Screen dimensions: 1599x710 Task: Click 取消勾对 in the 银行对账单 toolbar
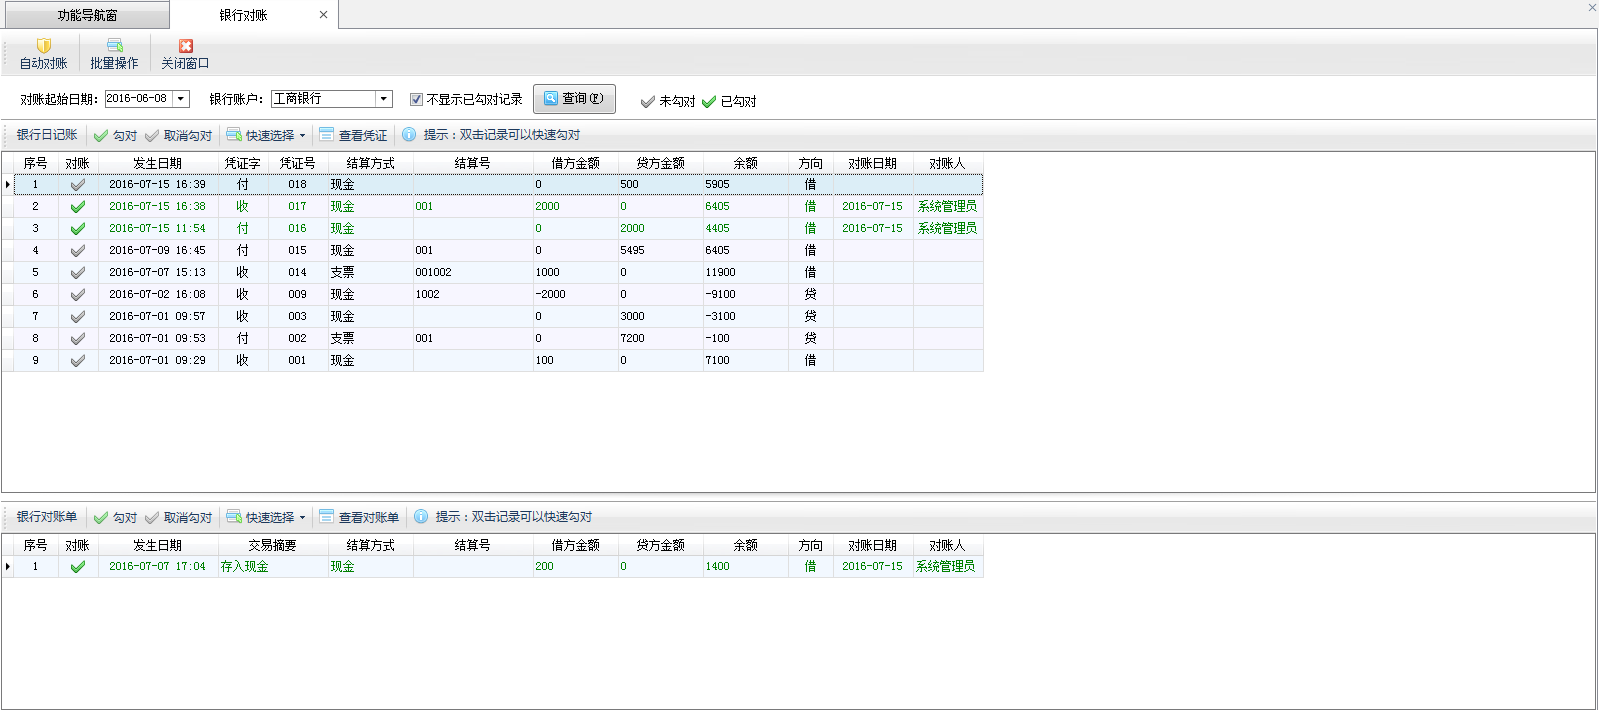click(x=179, y=517)
